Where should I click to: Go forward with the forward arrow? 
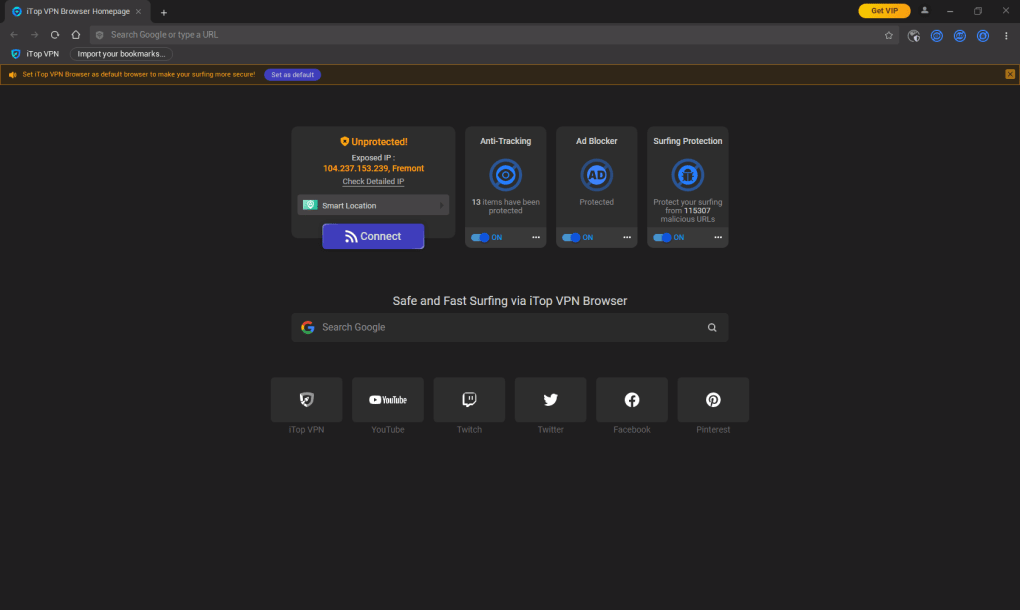(34, 35)
